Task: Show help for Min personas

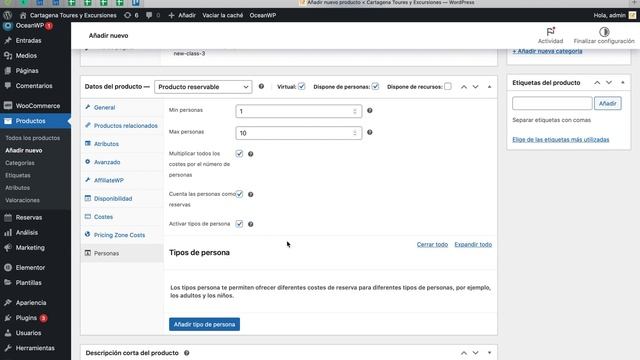Action: coord(370,110)
